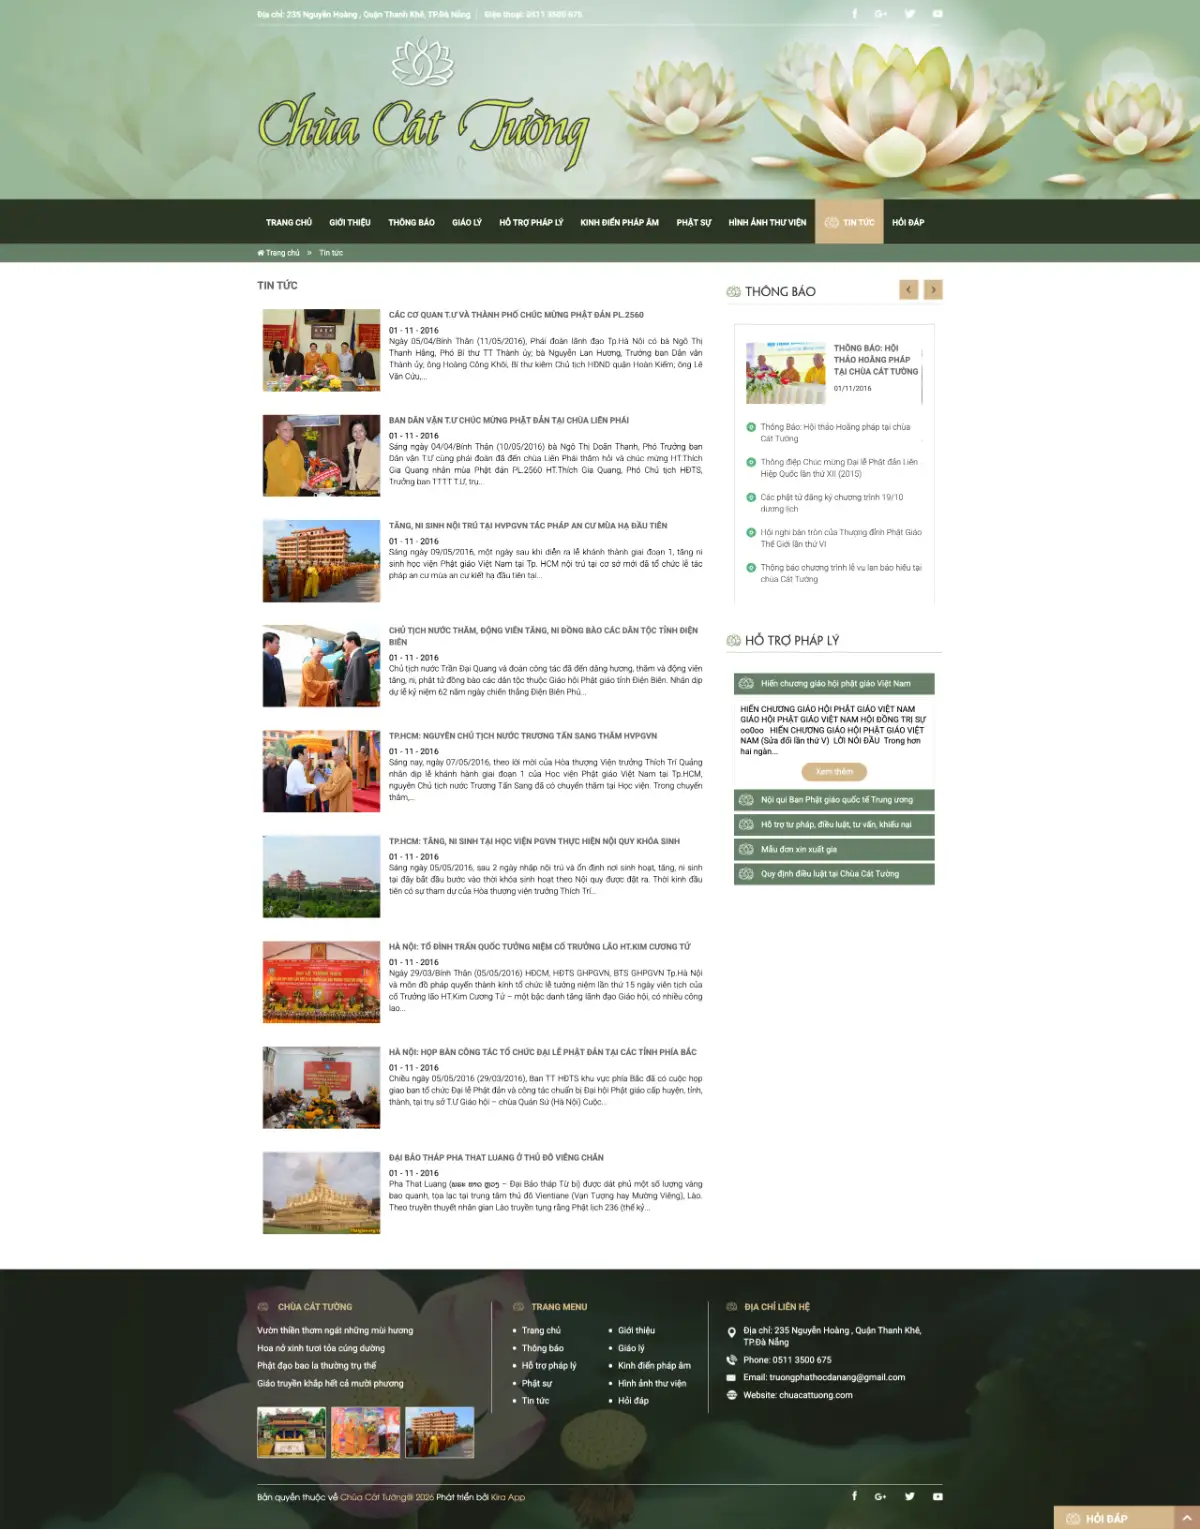This screenshot has height=1530, width=1200.
Task: Click the first footer temple thumbnail
Action: pyautogui.click(x=291, y=1432)
